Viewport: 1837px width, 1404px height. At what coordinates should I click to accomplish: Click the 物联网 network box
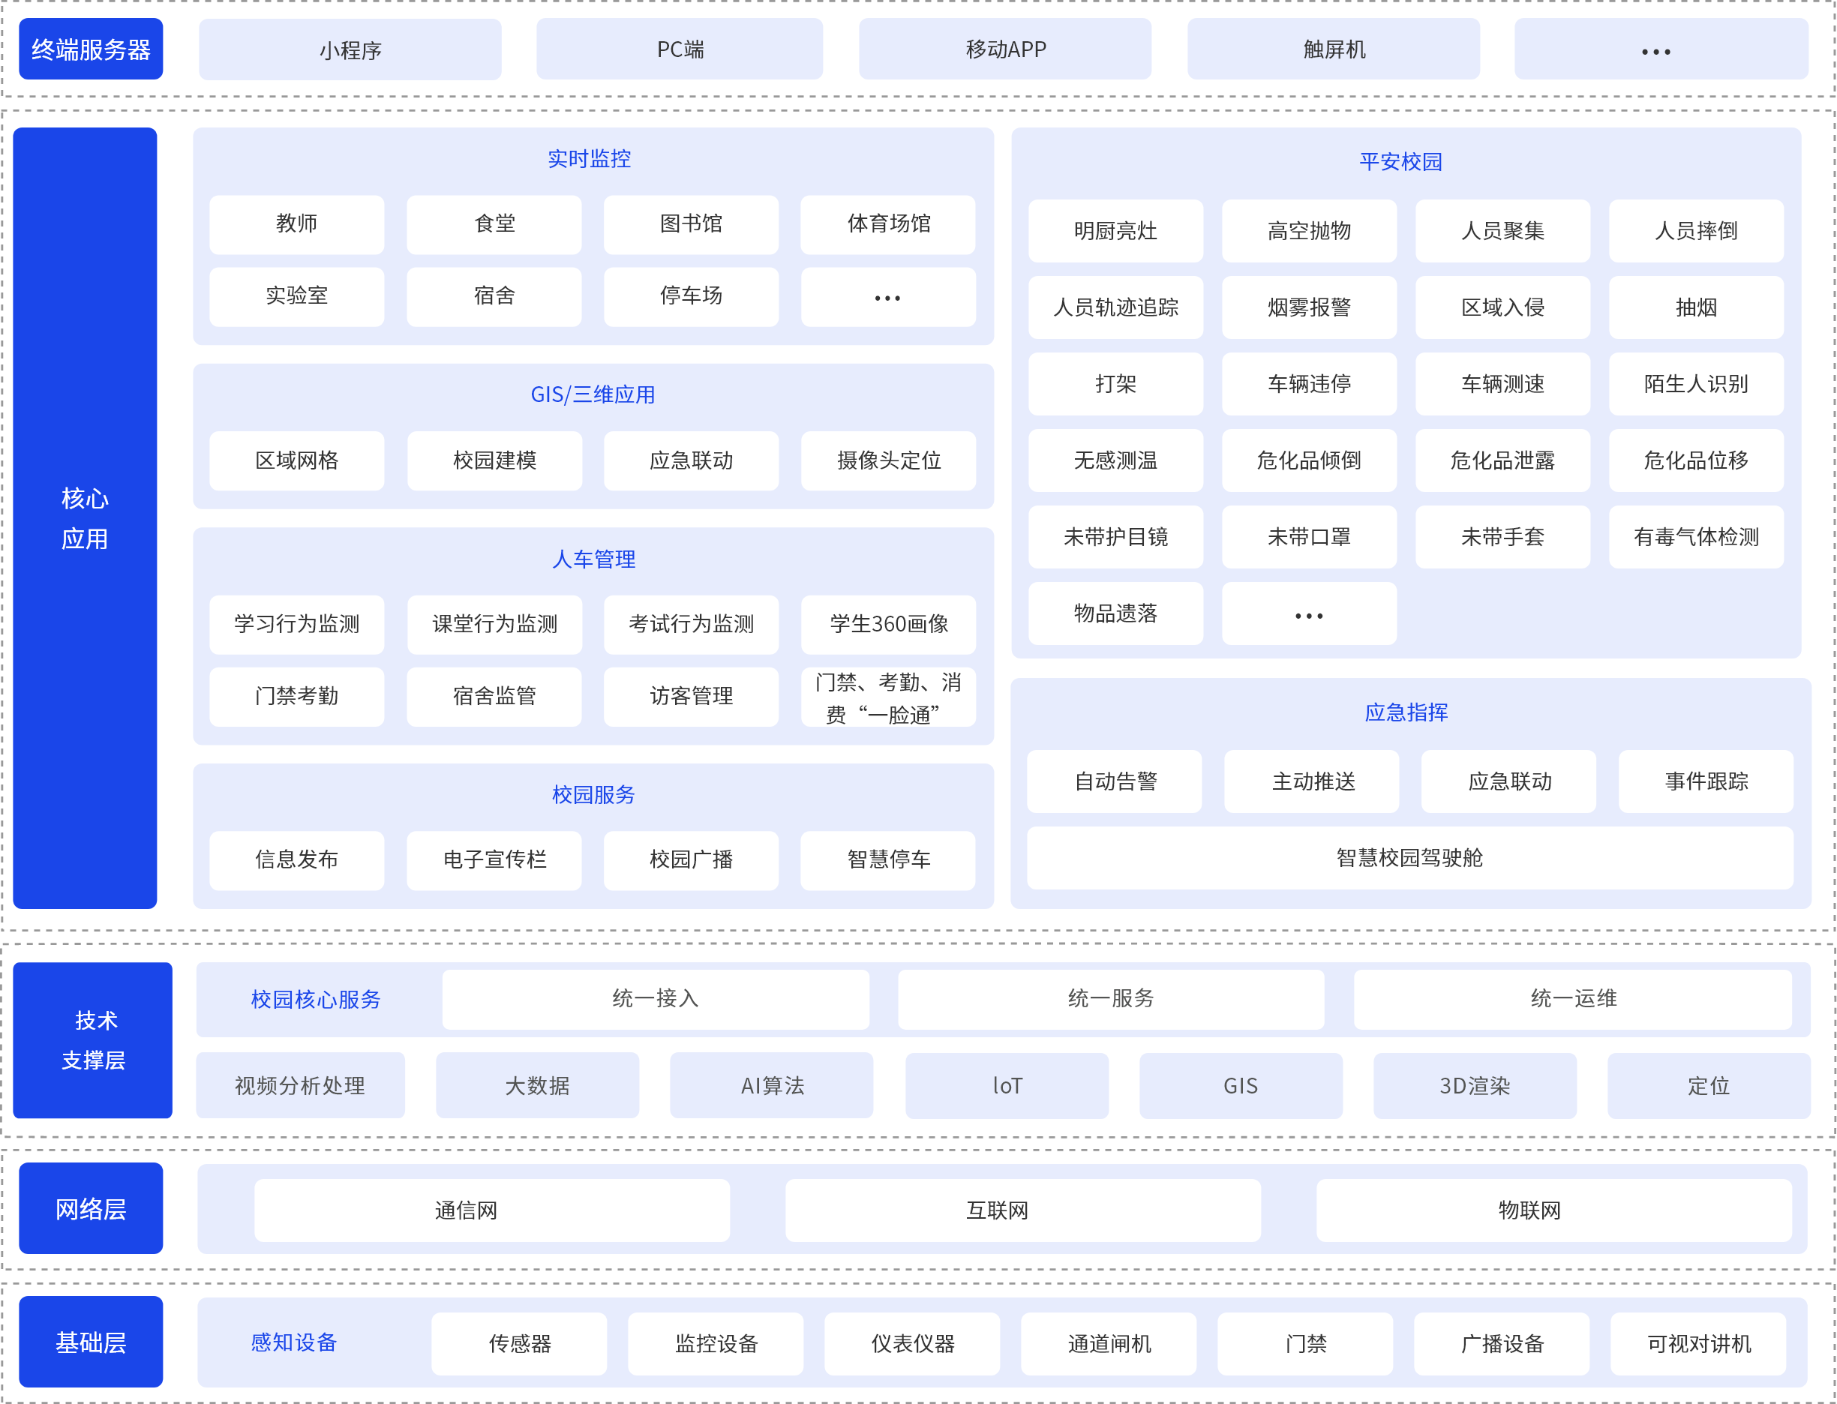[1528, 1211]
